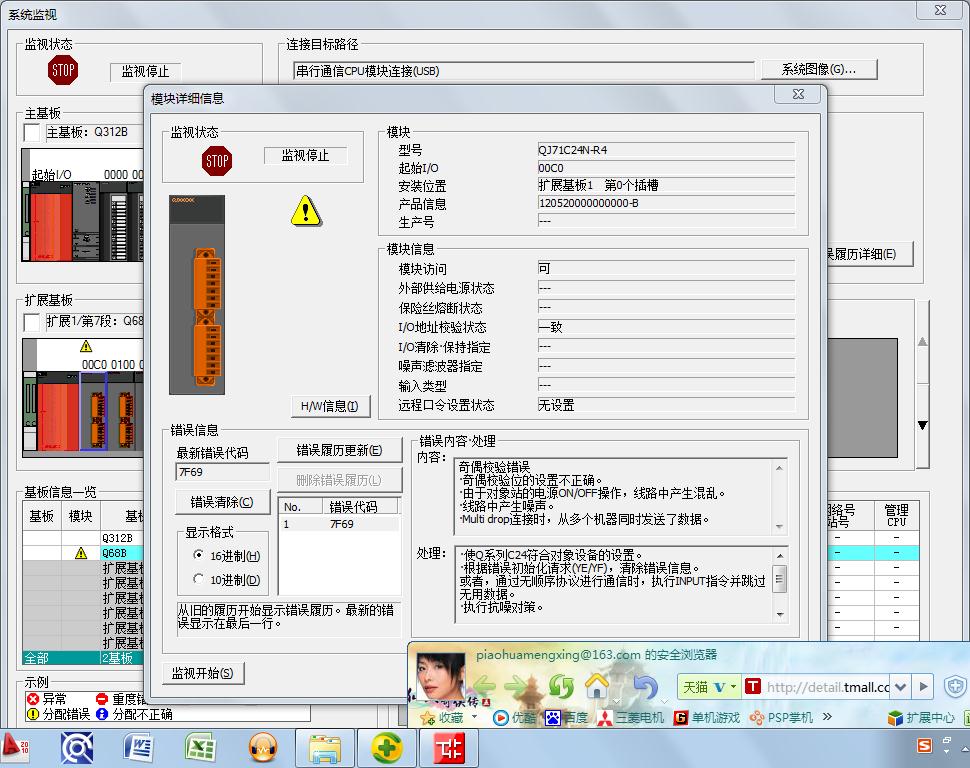Open the 天猫 search engine dropdown

(x=733, y=687)
